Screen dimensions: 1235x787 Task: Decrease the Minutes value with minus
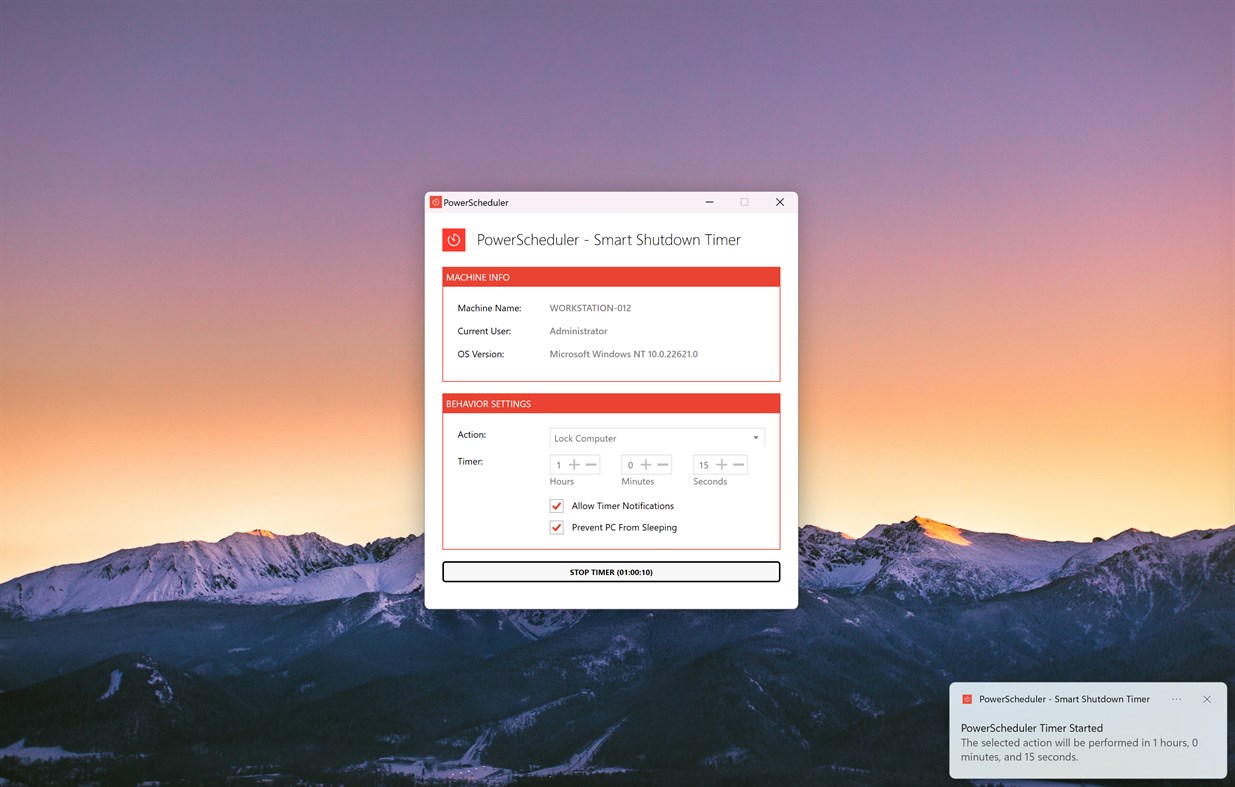pos(663,465)
